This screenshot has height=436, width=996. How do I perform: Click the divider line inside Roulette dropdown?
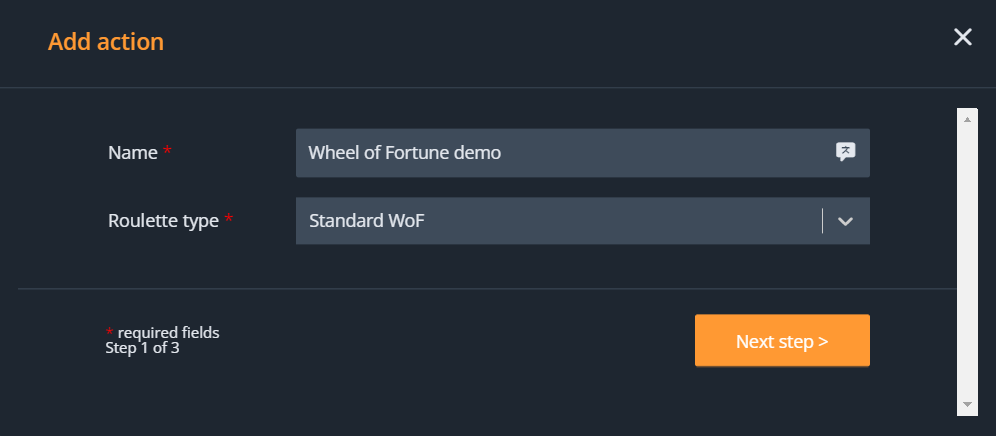[822, 221]
